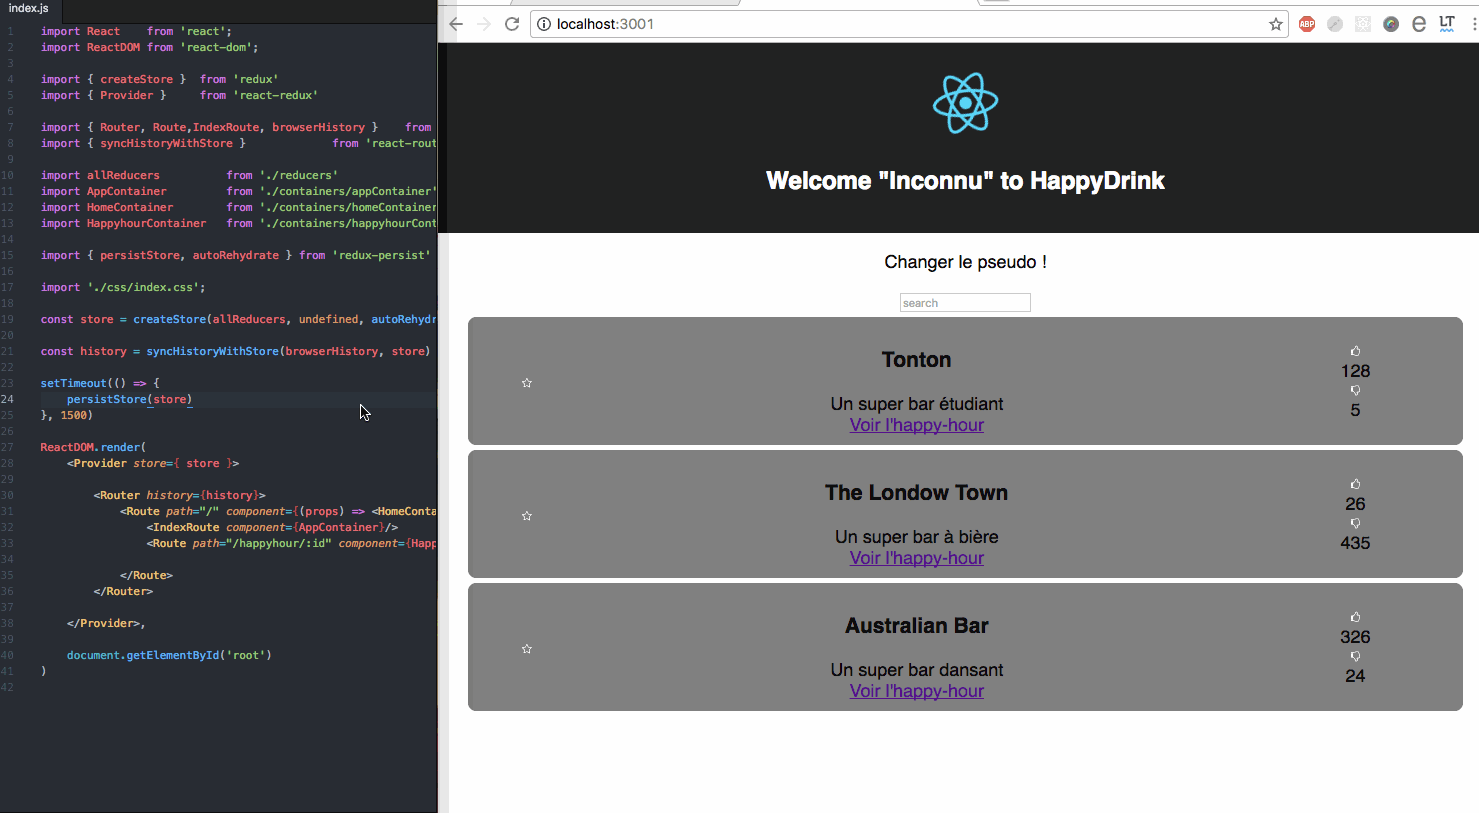Open Tonton's Voir l'happy-hour link

pos(917,425)
